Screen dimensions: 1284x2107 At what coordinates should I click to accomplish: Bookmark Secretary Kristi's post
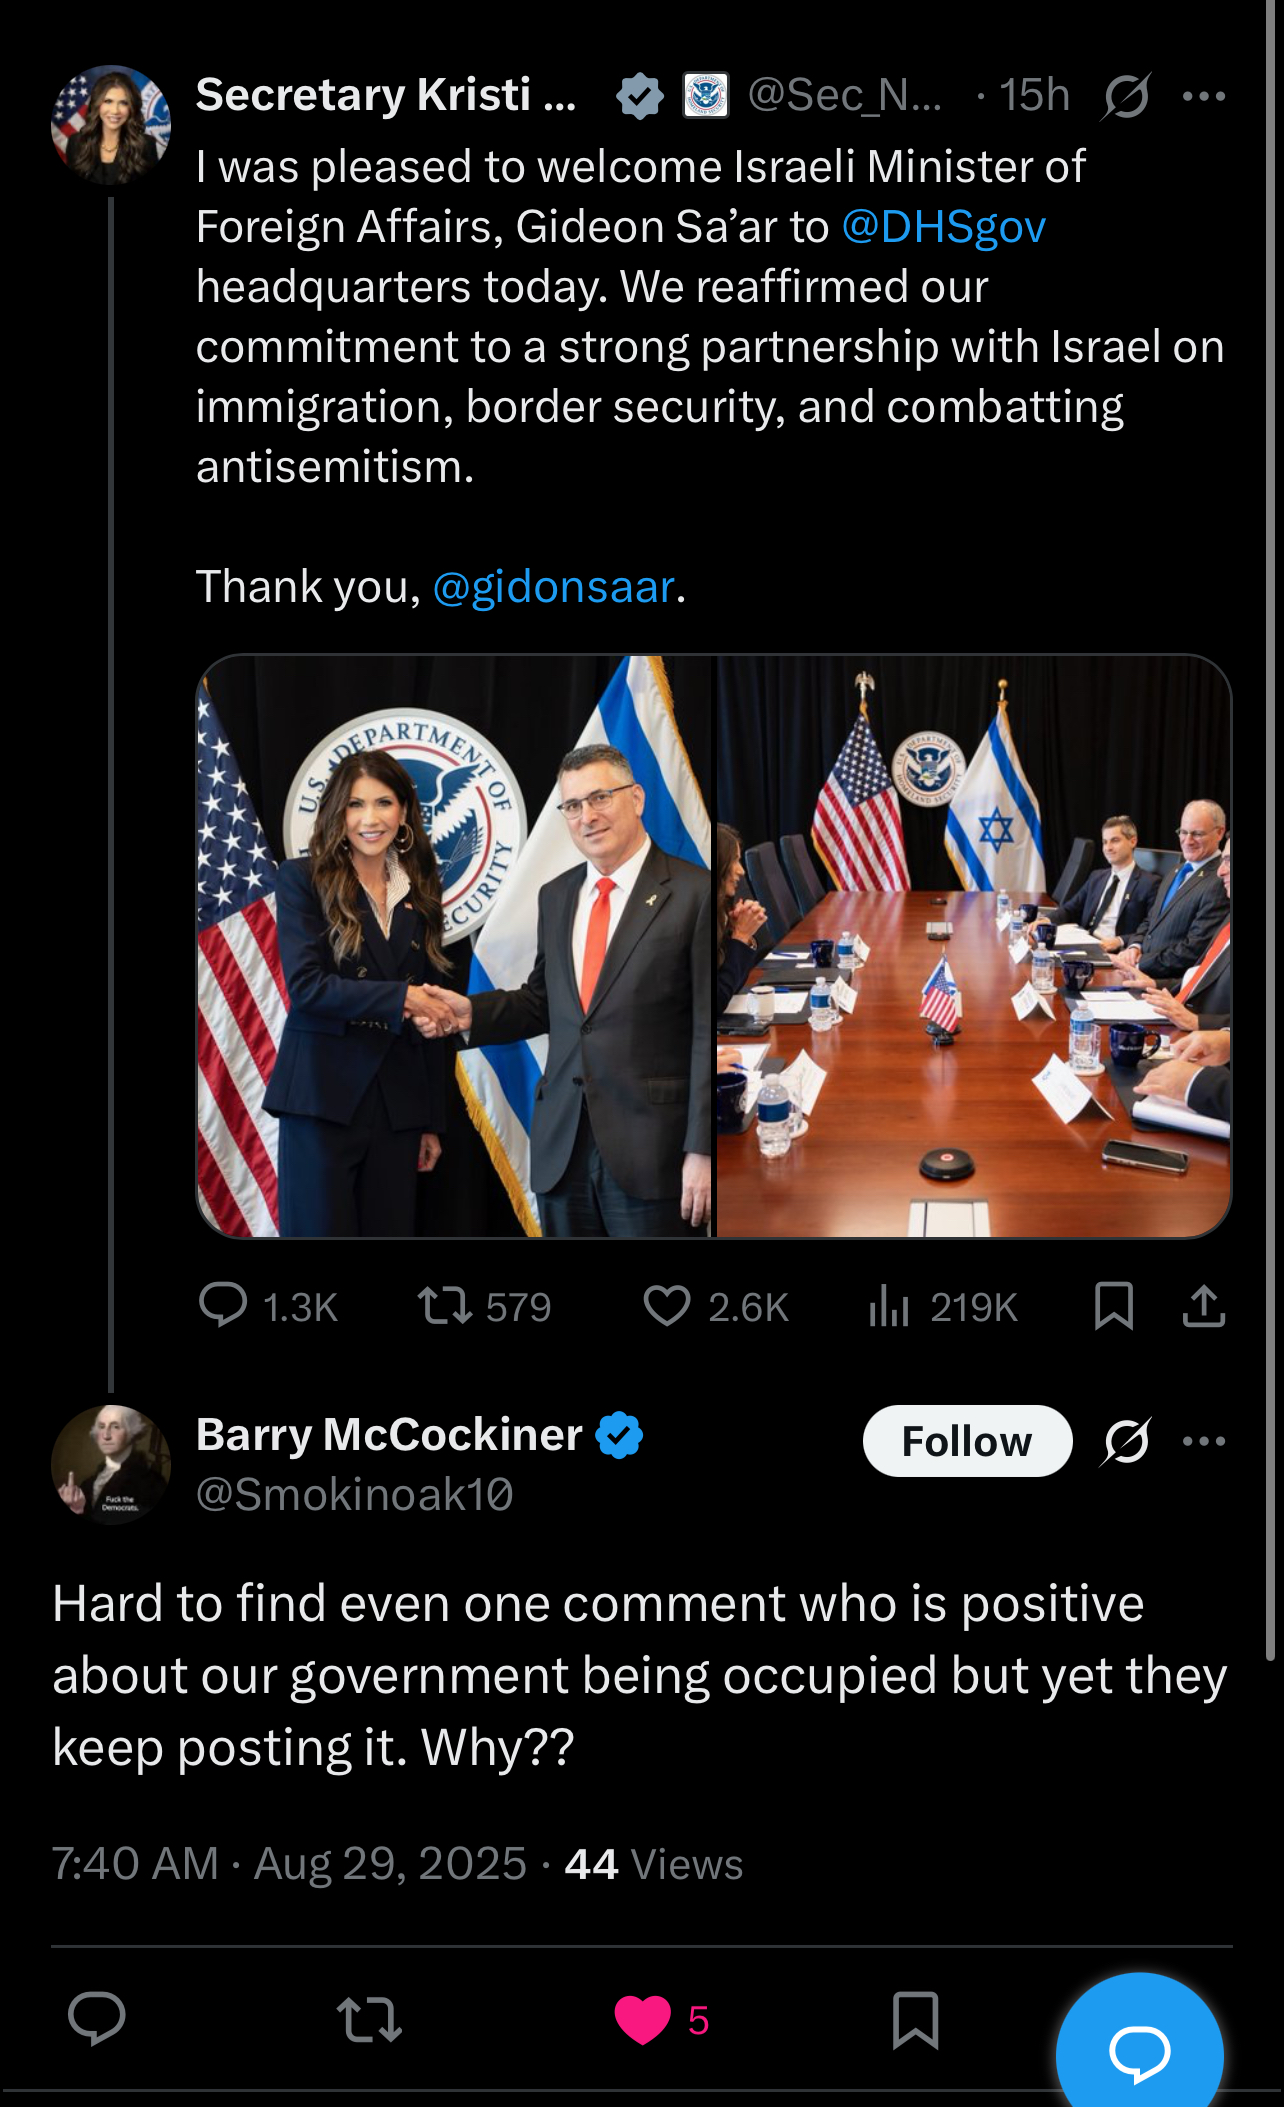coord(1114,1306)
